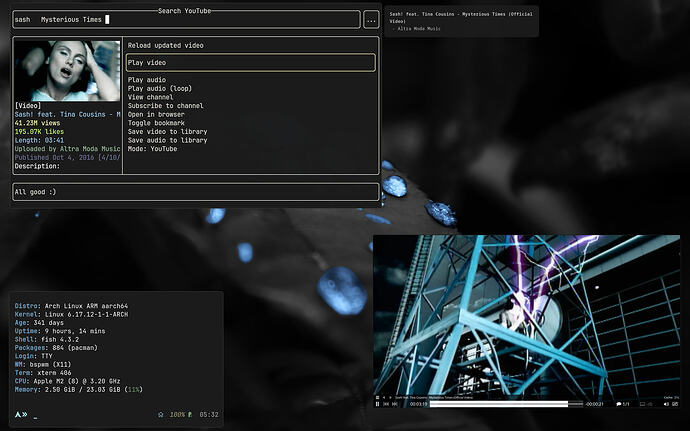Click the home directory icon in terminal prompt
The image size is (690, 431).
coord(161,415)
